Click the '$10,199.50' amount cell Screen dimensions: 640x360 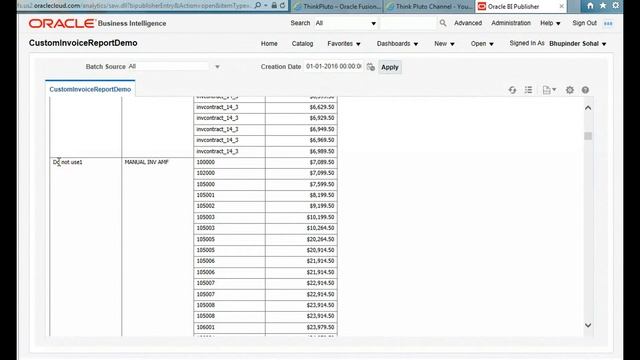(x=301, y=217)
